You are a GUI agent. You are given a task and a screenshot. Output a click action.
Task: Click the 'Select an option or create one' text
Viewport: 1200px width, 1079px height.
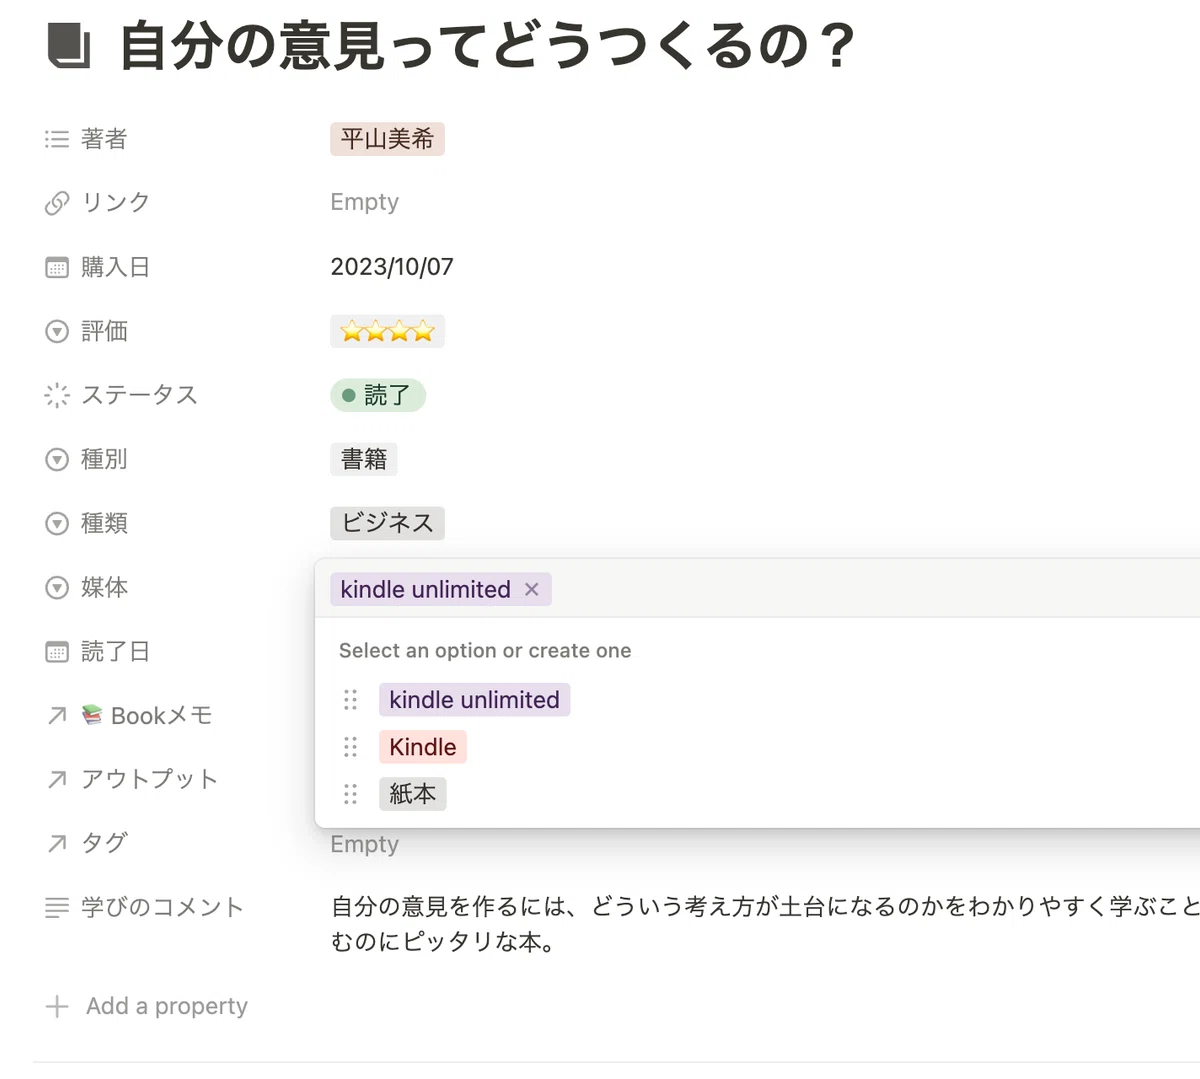point(485,650)
